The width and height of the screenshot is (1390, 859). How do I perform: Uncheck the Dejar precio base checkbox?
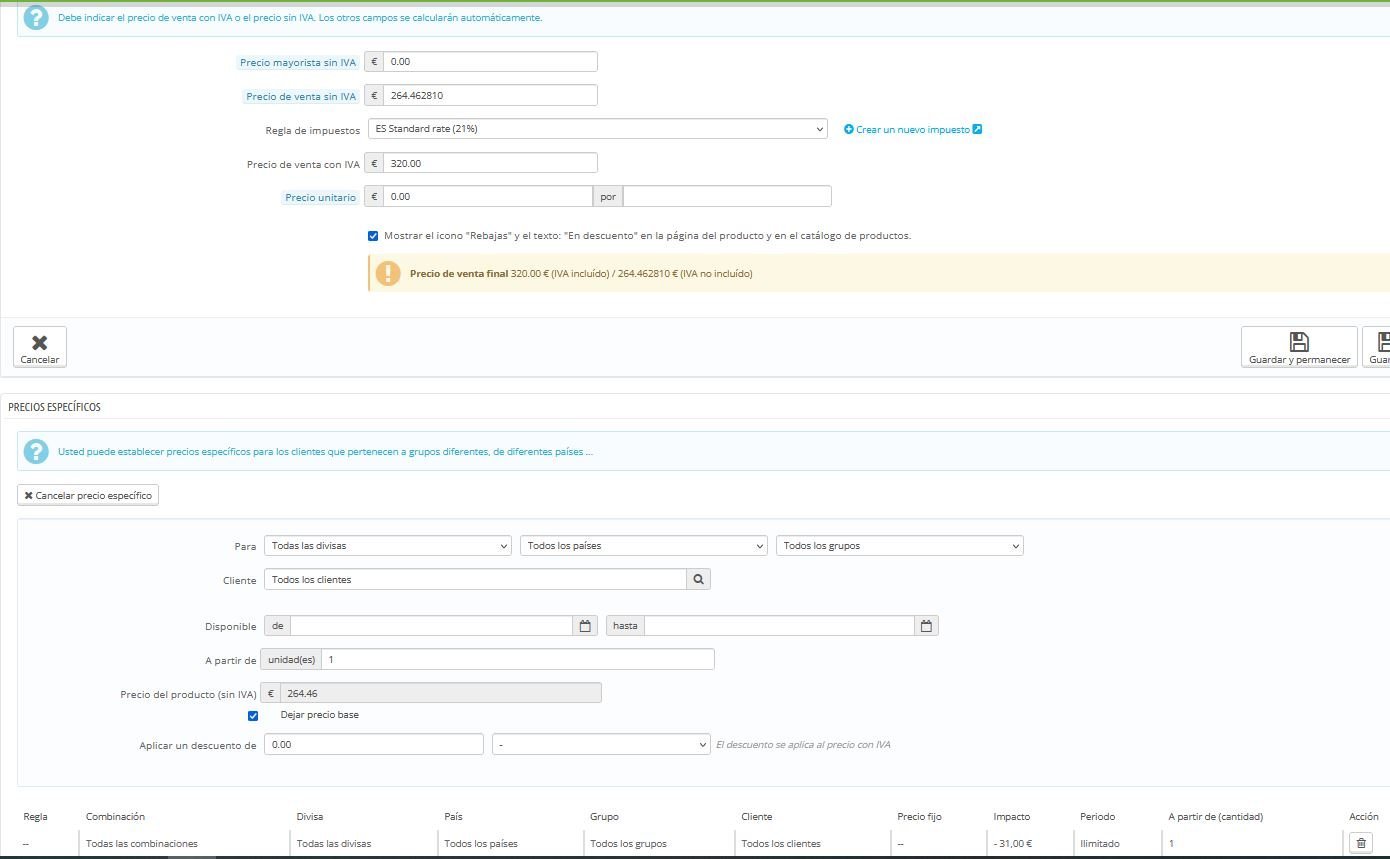pyautogui.click(x=253, y=716)
